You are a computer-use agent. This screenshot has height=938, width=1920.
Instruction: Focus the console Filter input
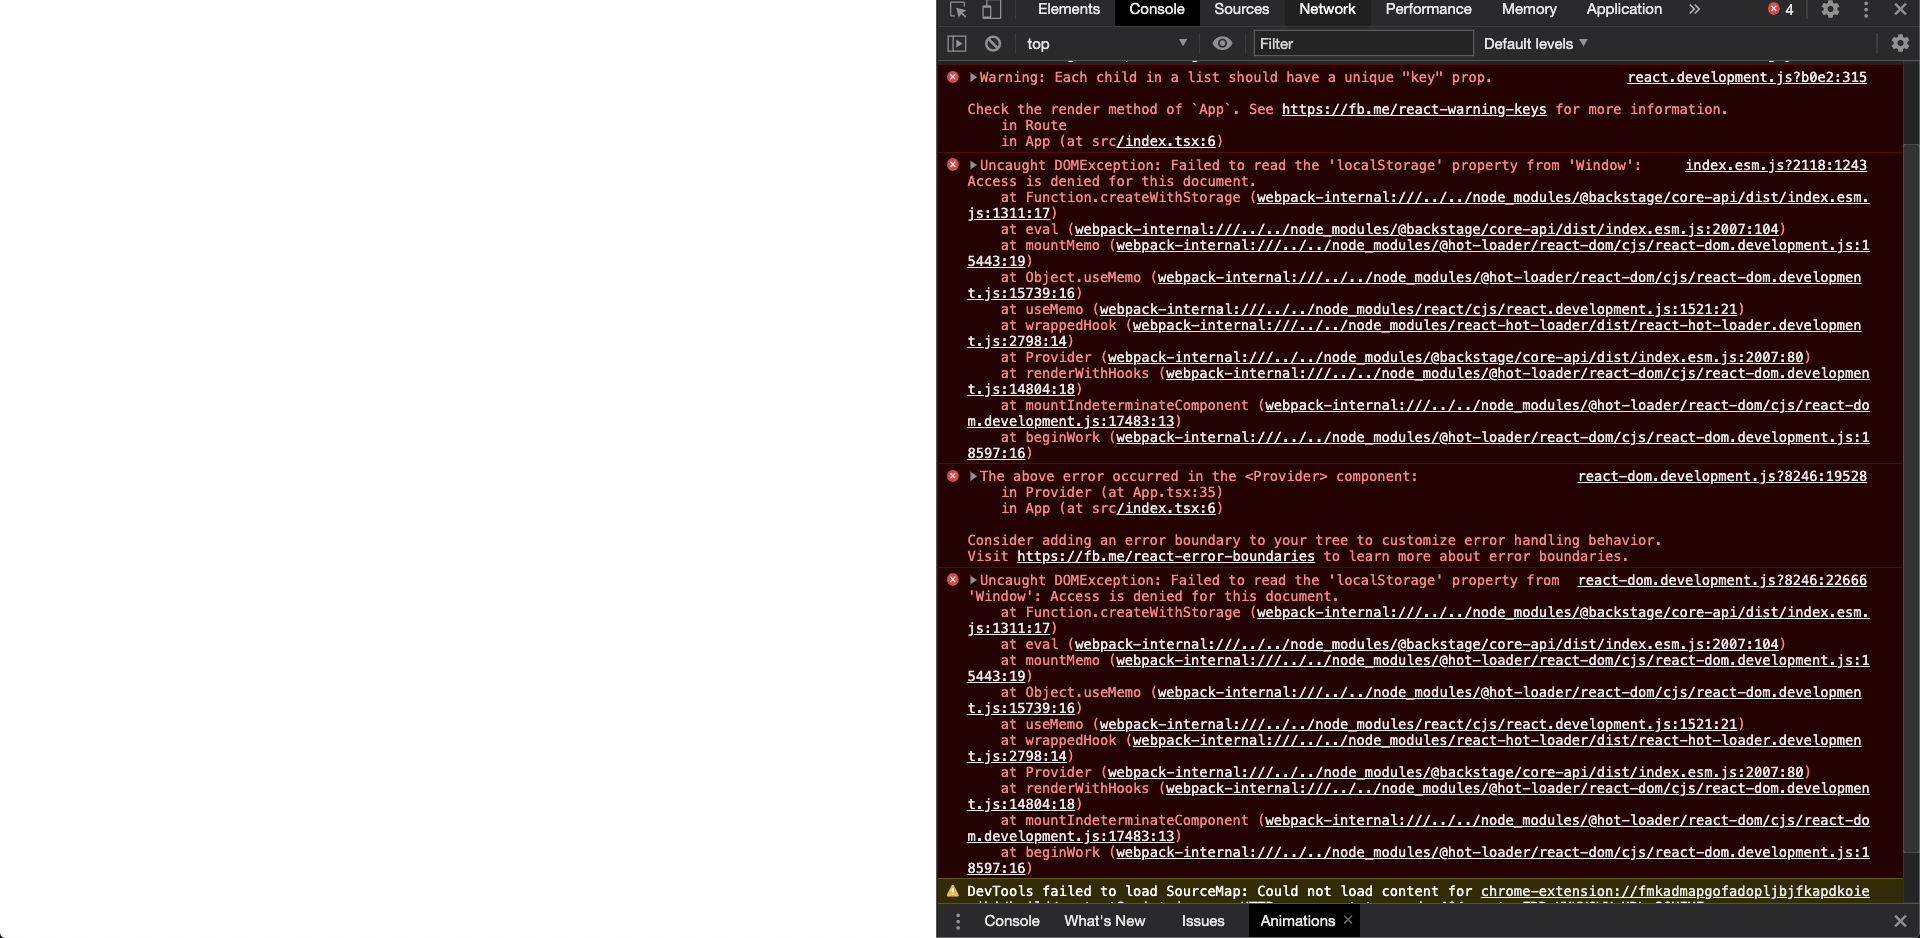[1363, 43]
